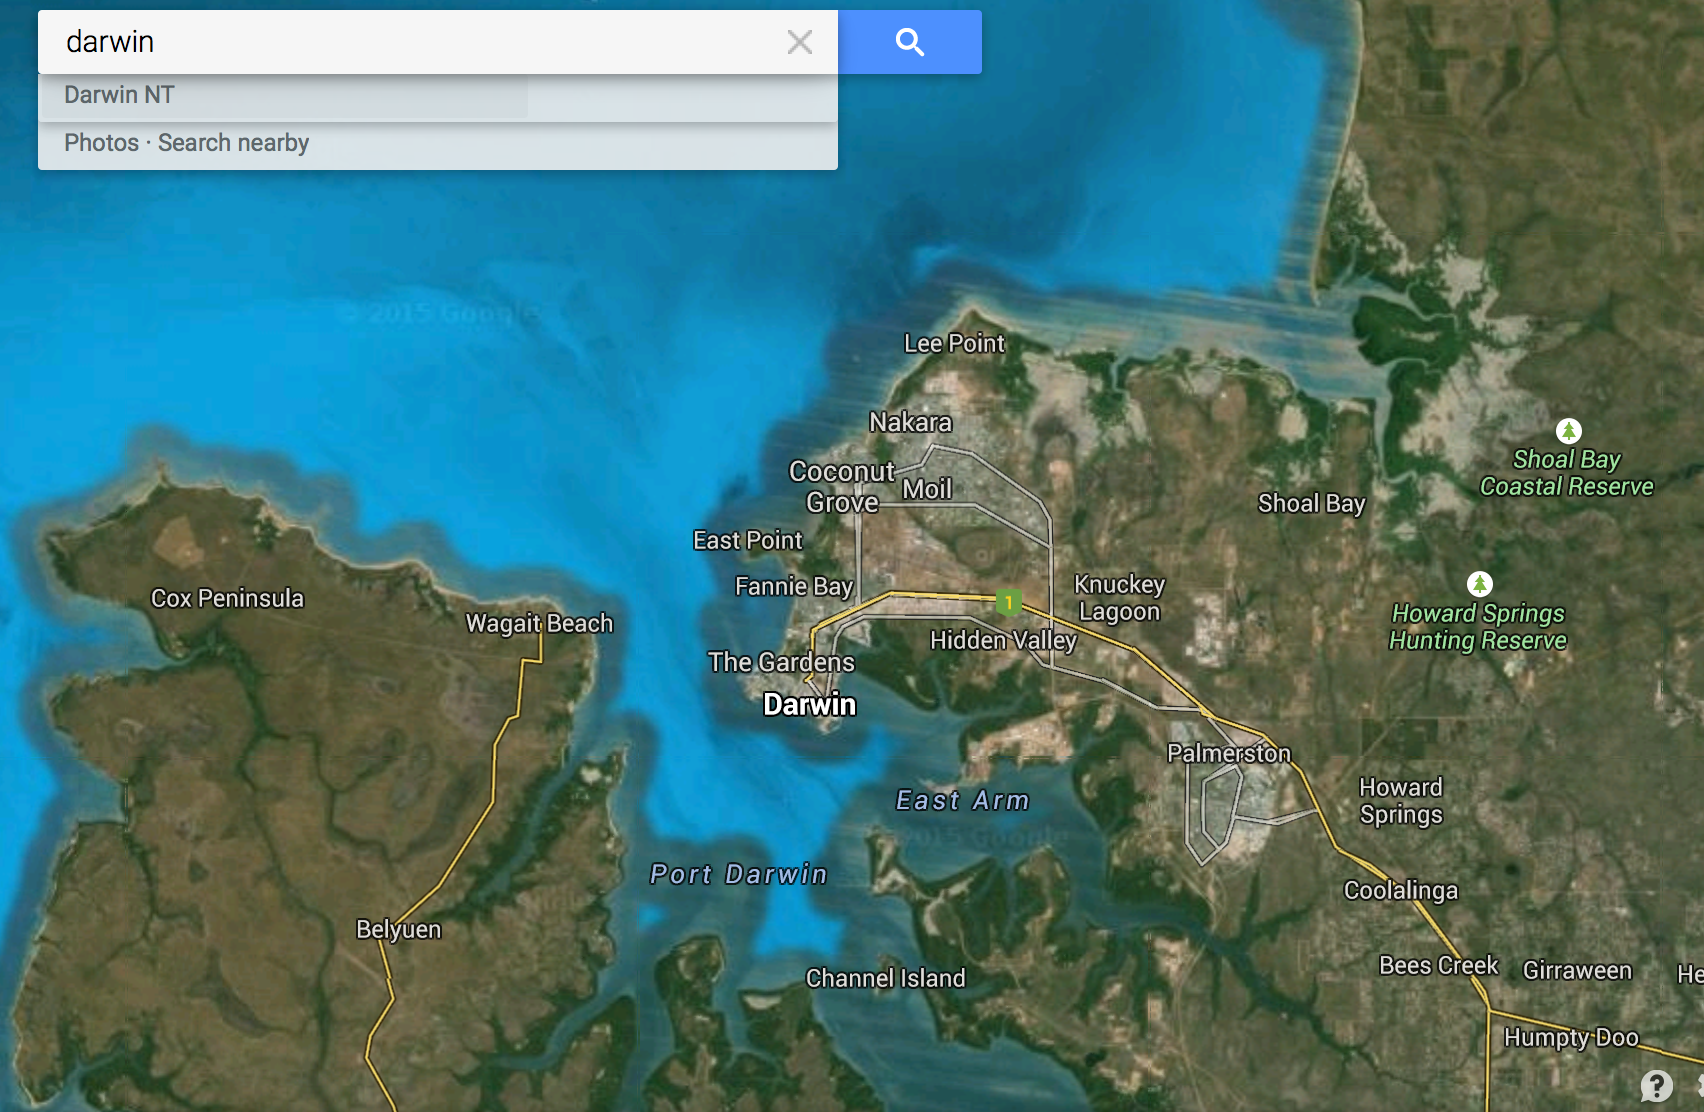Click the green route 1 highway shield
1704x1112 pixels.
(1008, 602)
